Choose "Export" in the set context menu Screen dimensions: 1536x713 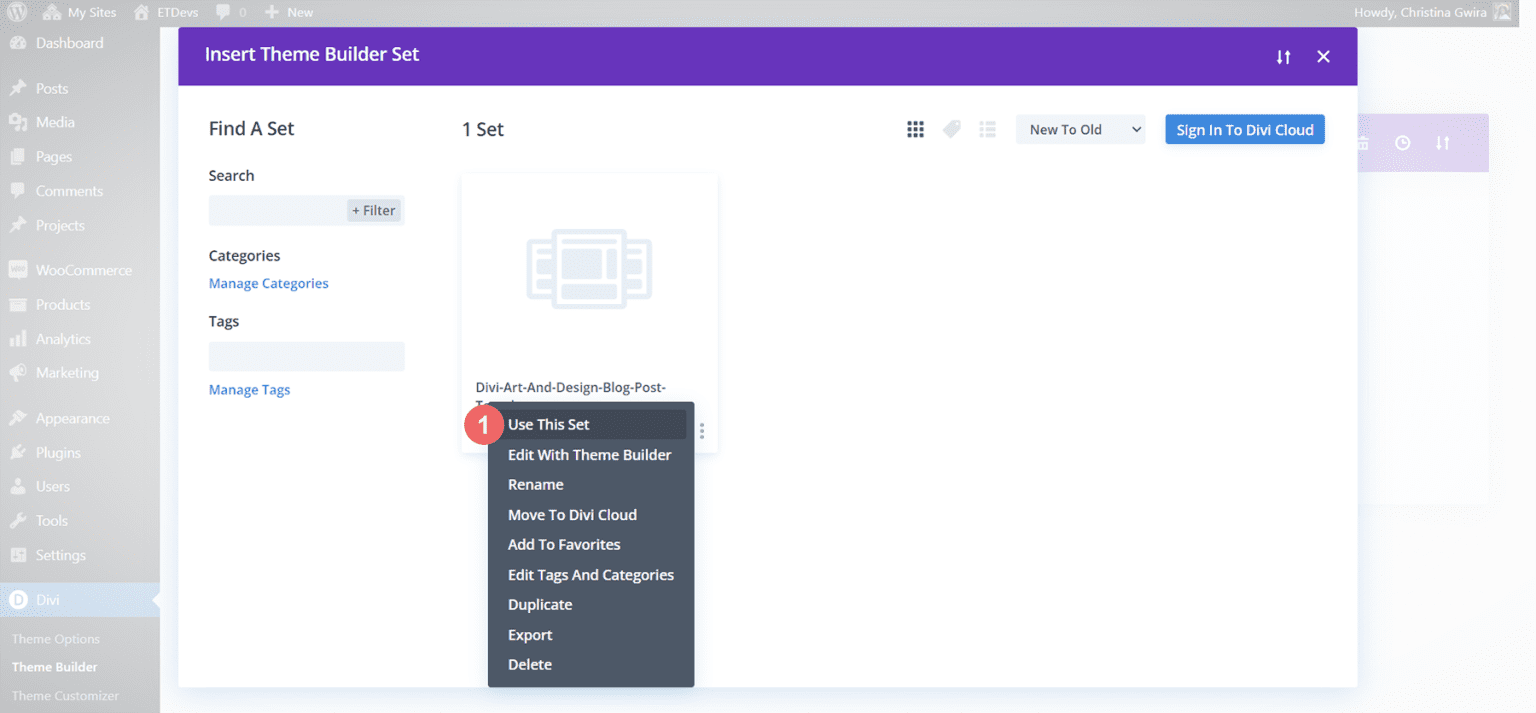point(530,634)
